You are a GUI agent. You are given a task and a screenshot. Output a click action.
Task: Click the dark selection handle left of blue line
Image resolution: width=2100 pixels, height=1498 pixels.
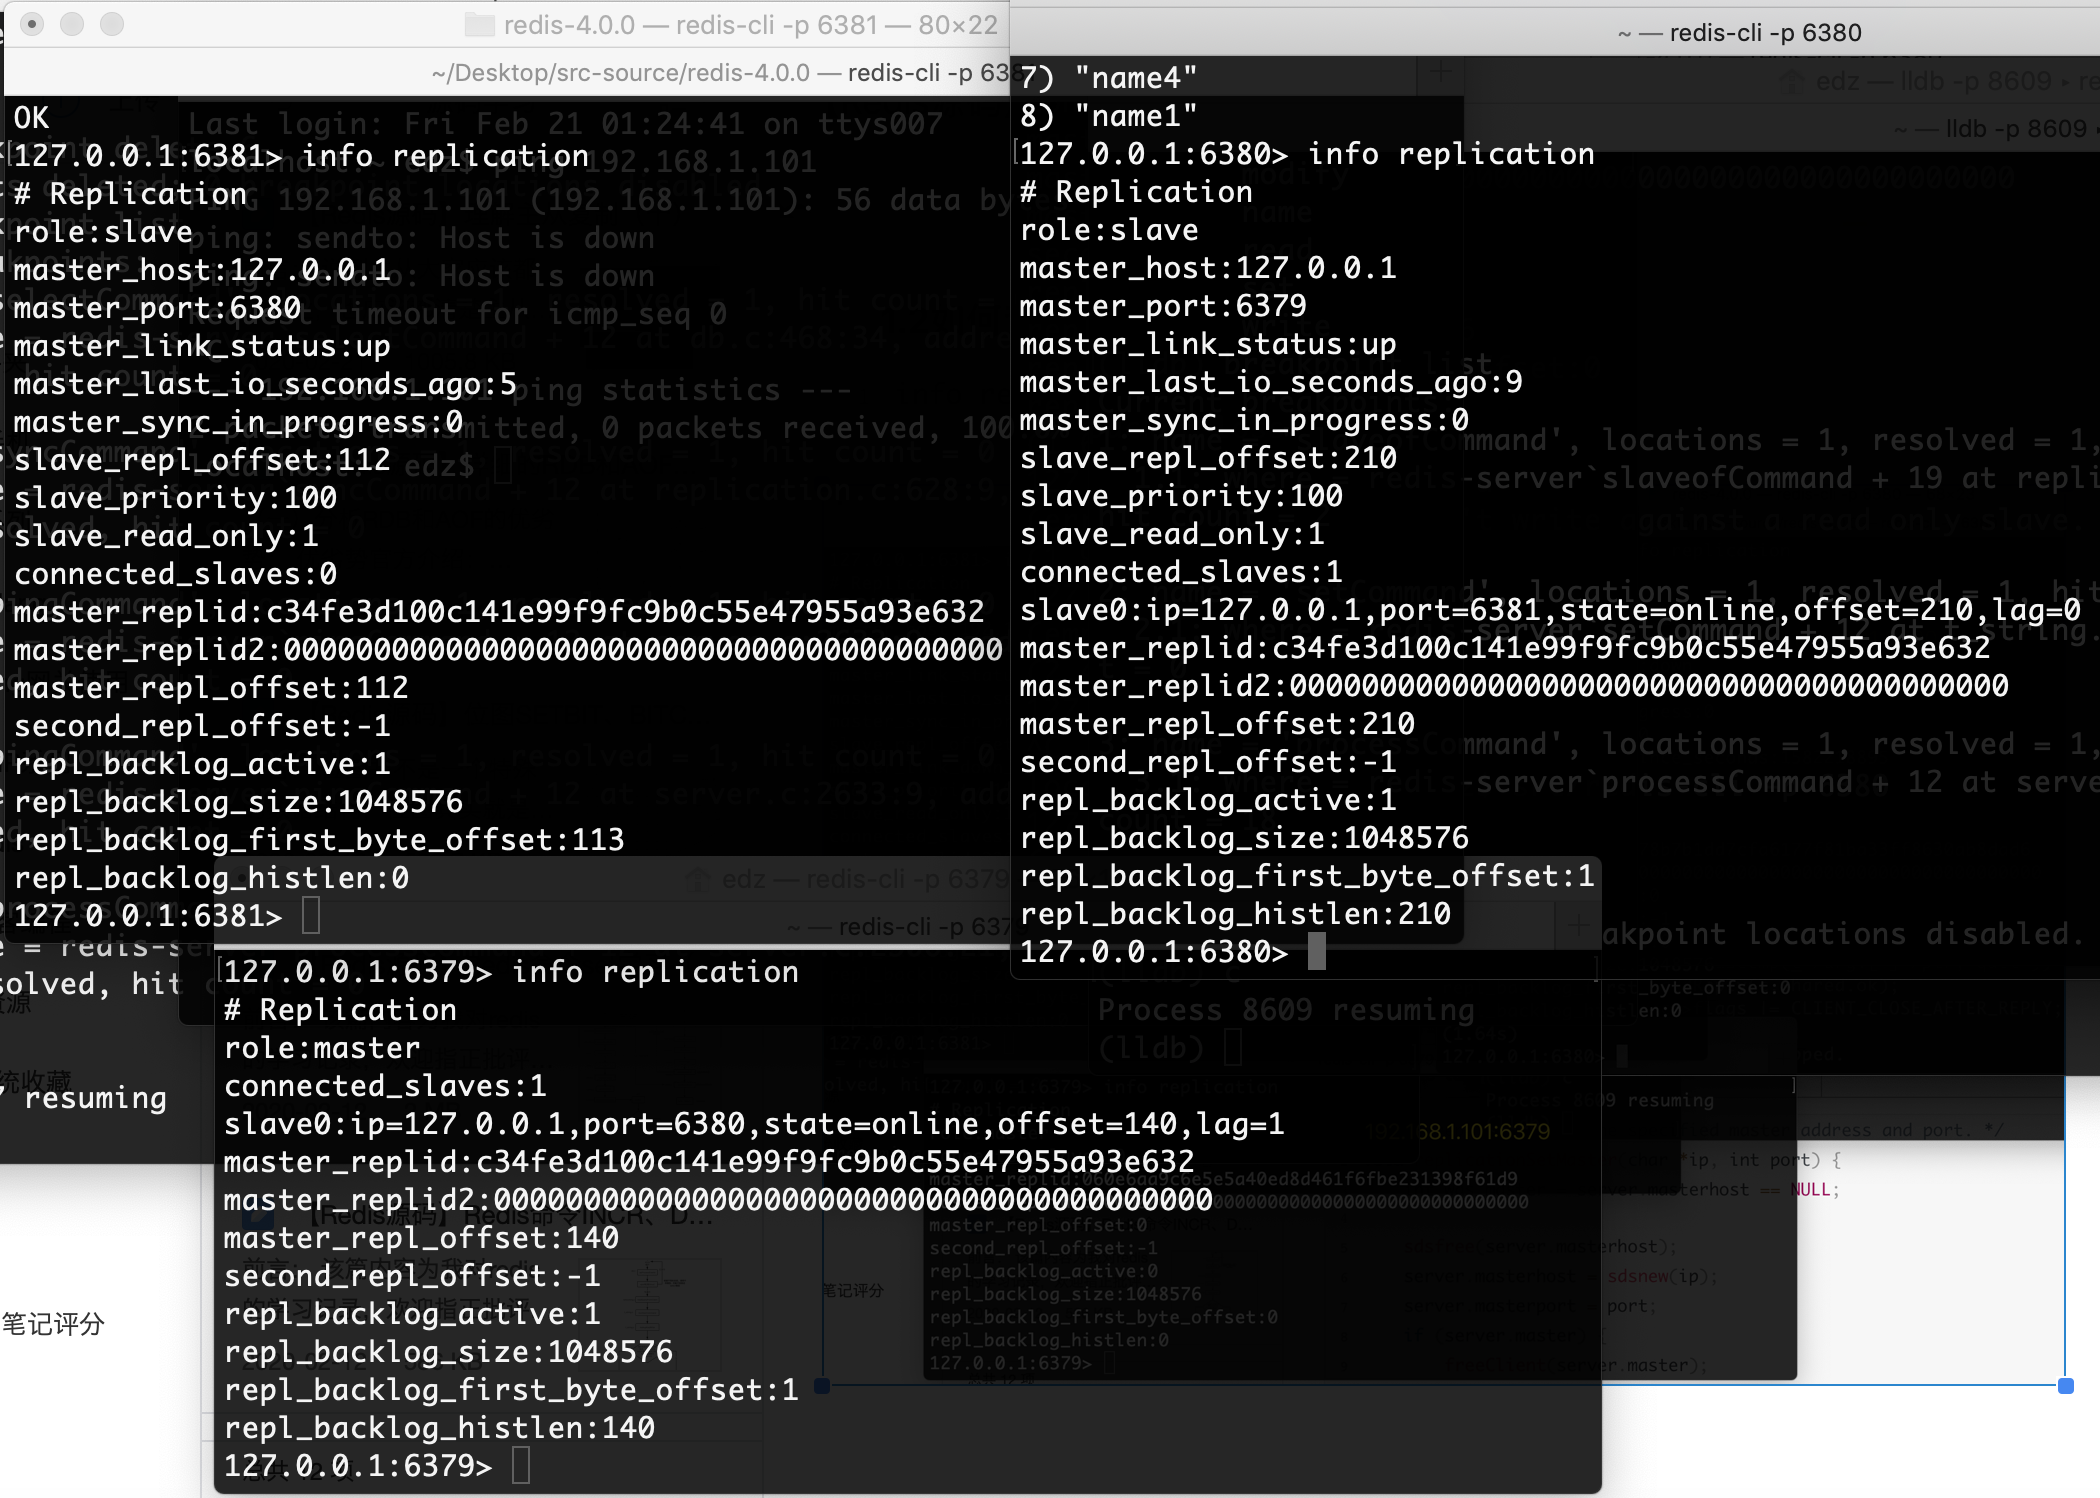coord(822,1386)
